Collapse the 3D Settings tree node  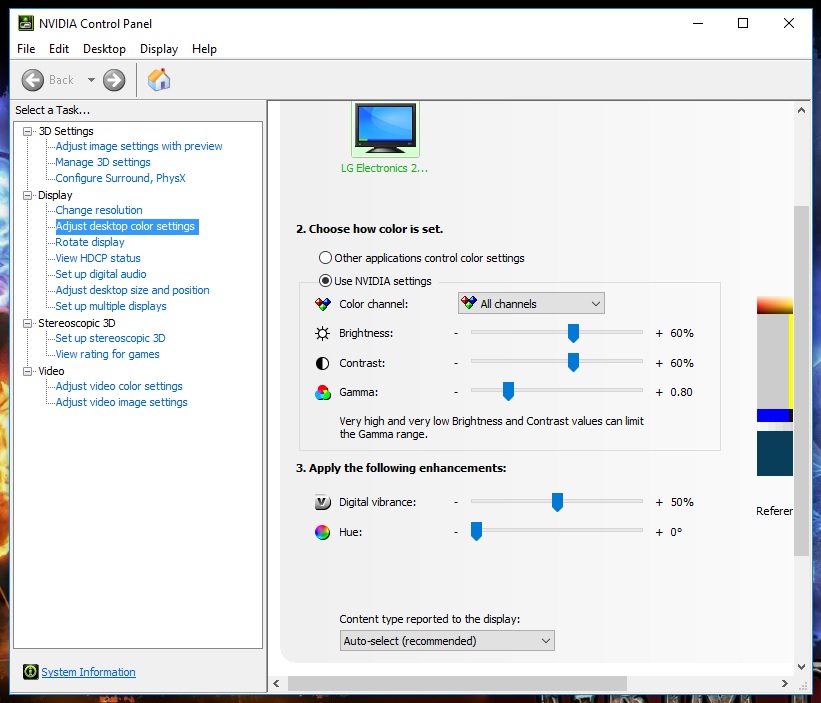click(28, 131)
